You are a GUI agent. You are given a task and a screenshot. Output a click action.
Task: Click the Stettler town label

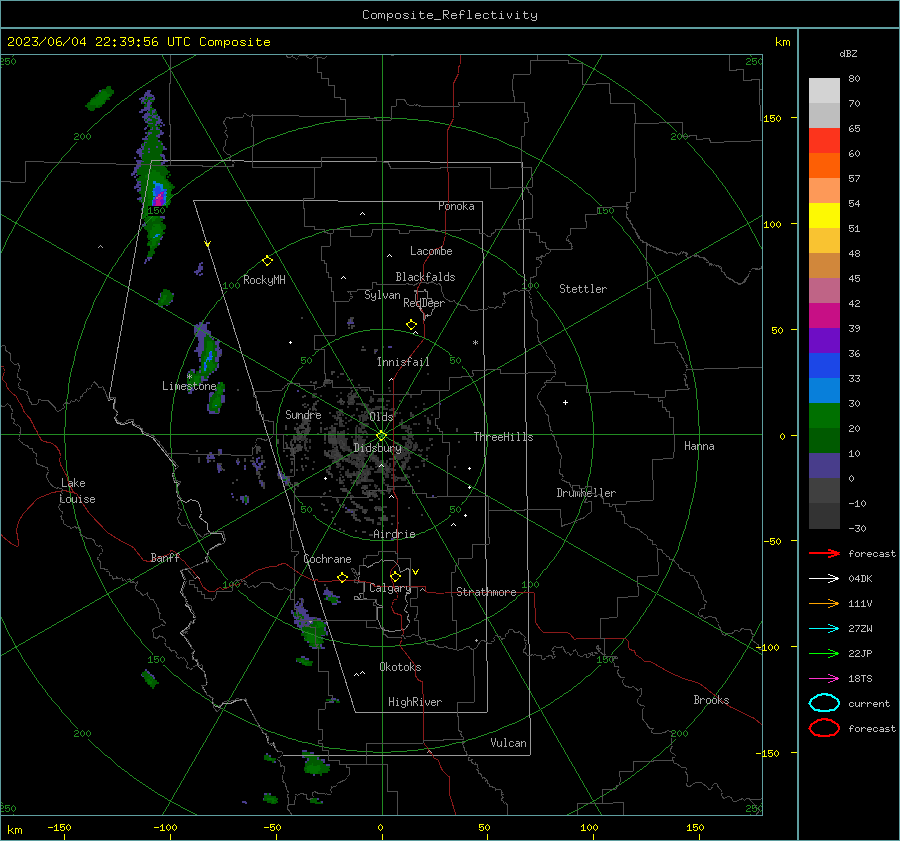583,289
